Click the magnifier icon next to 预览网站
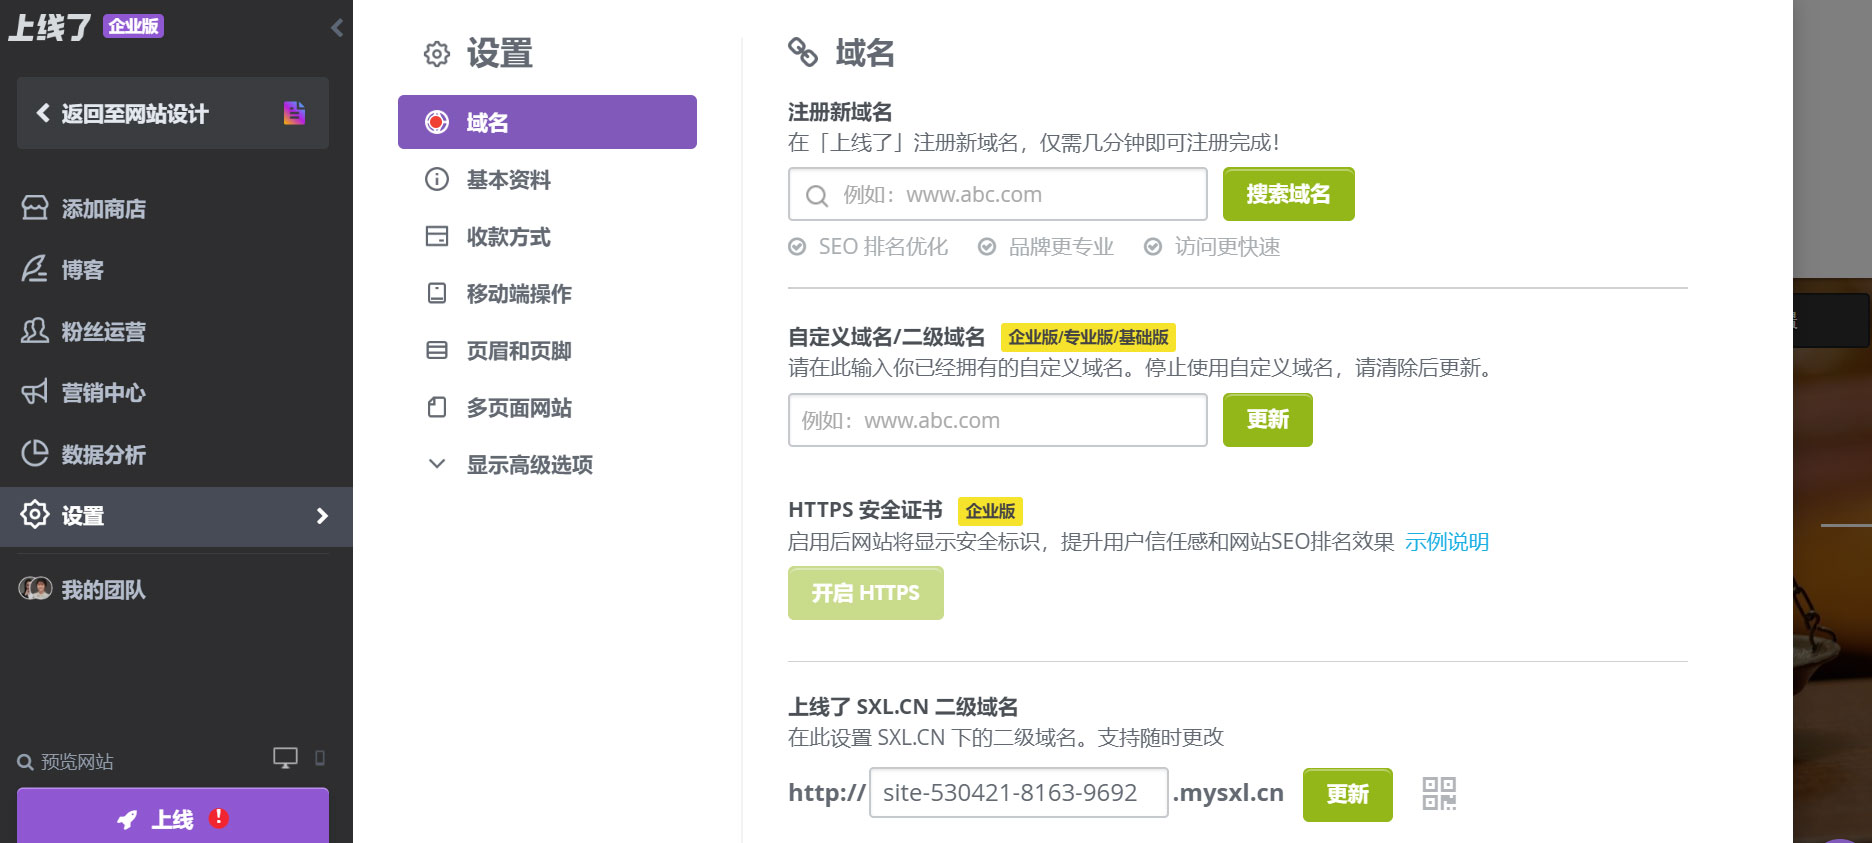The image size is (1872, 843). click(25, 763)
